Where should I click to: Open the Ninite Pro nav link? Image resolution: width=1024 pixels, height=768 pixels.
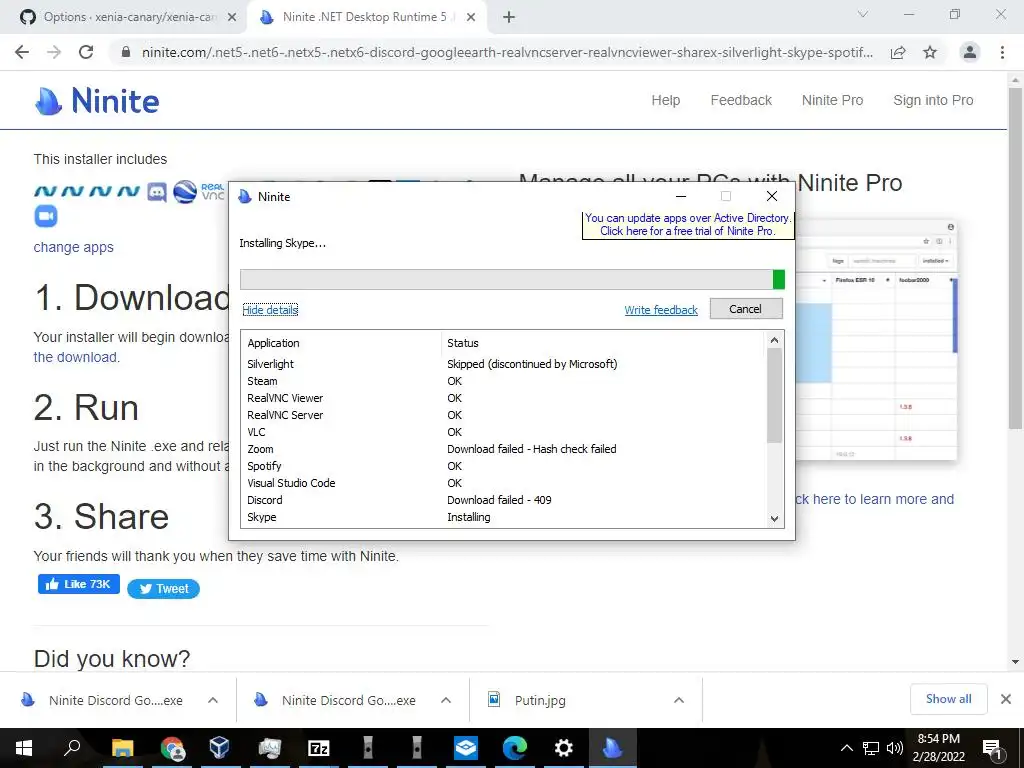pyautogui.click(x=833, y=100)
